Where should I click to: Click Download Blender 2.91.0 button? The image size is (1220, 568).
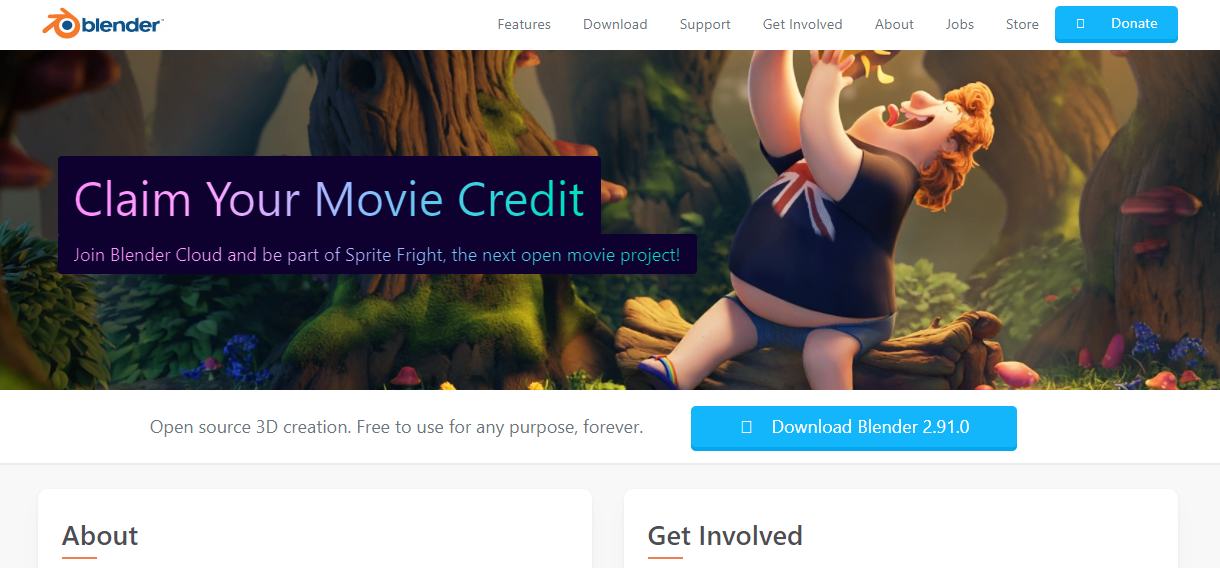tap(854, 428)
